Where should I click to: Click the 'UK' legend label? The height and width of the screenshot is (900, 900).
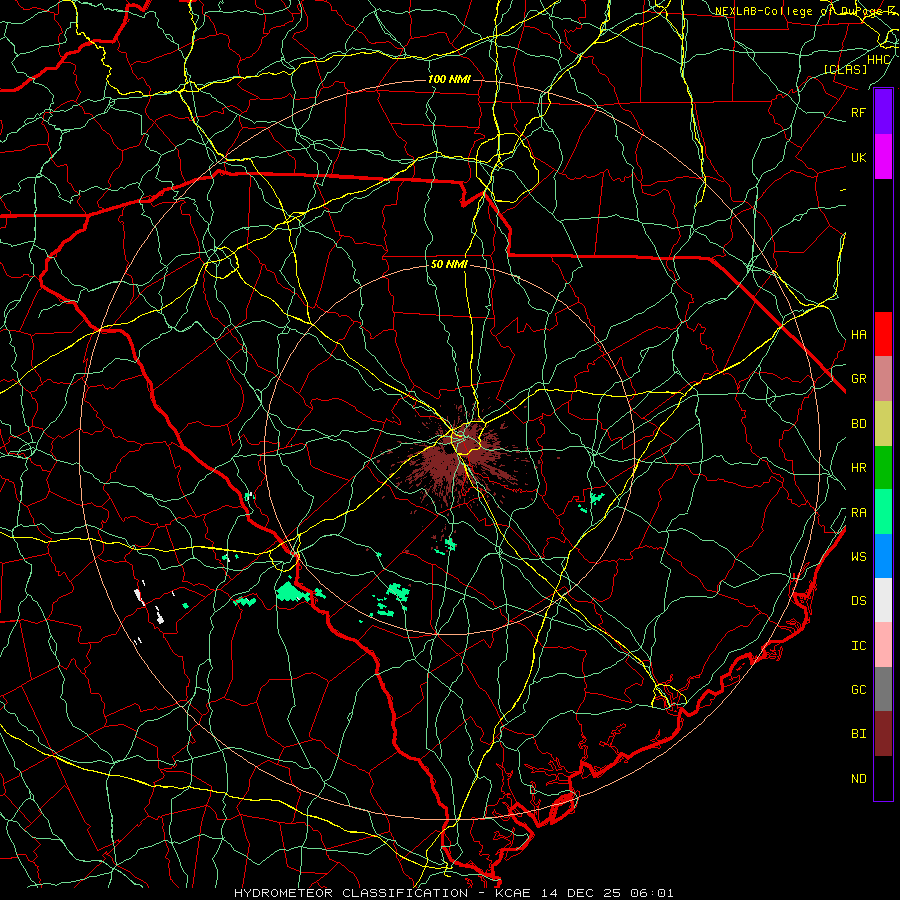(x=858, y=157)
